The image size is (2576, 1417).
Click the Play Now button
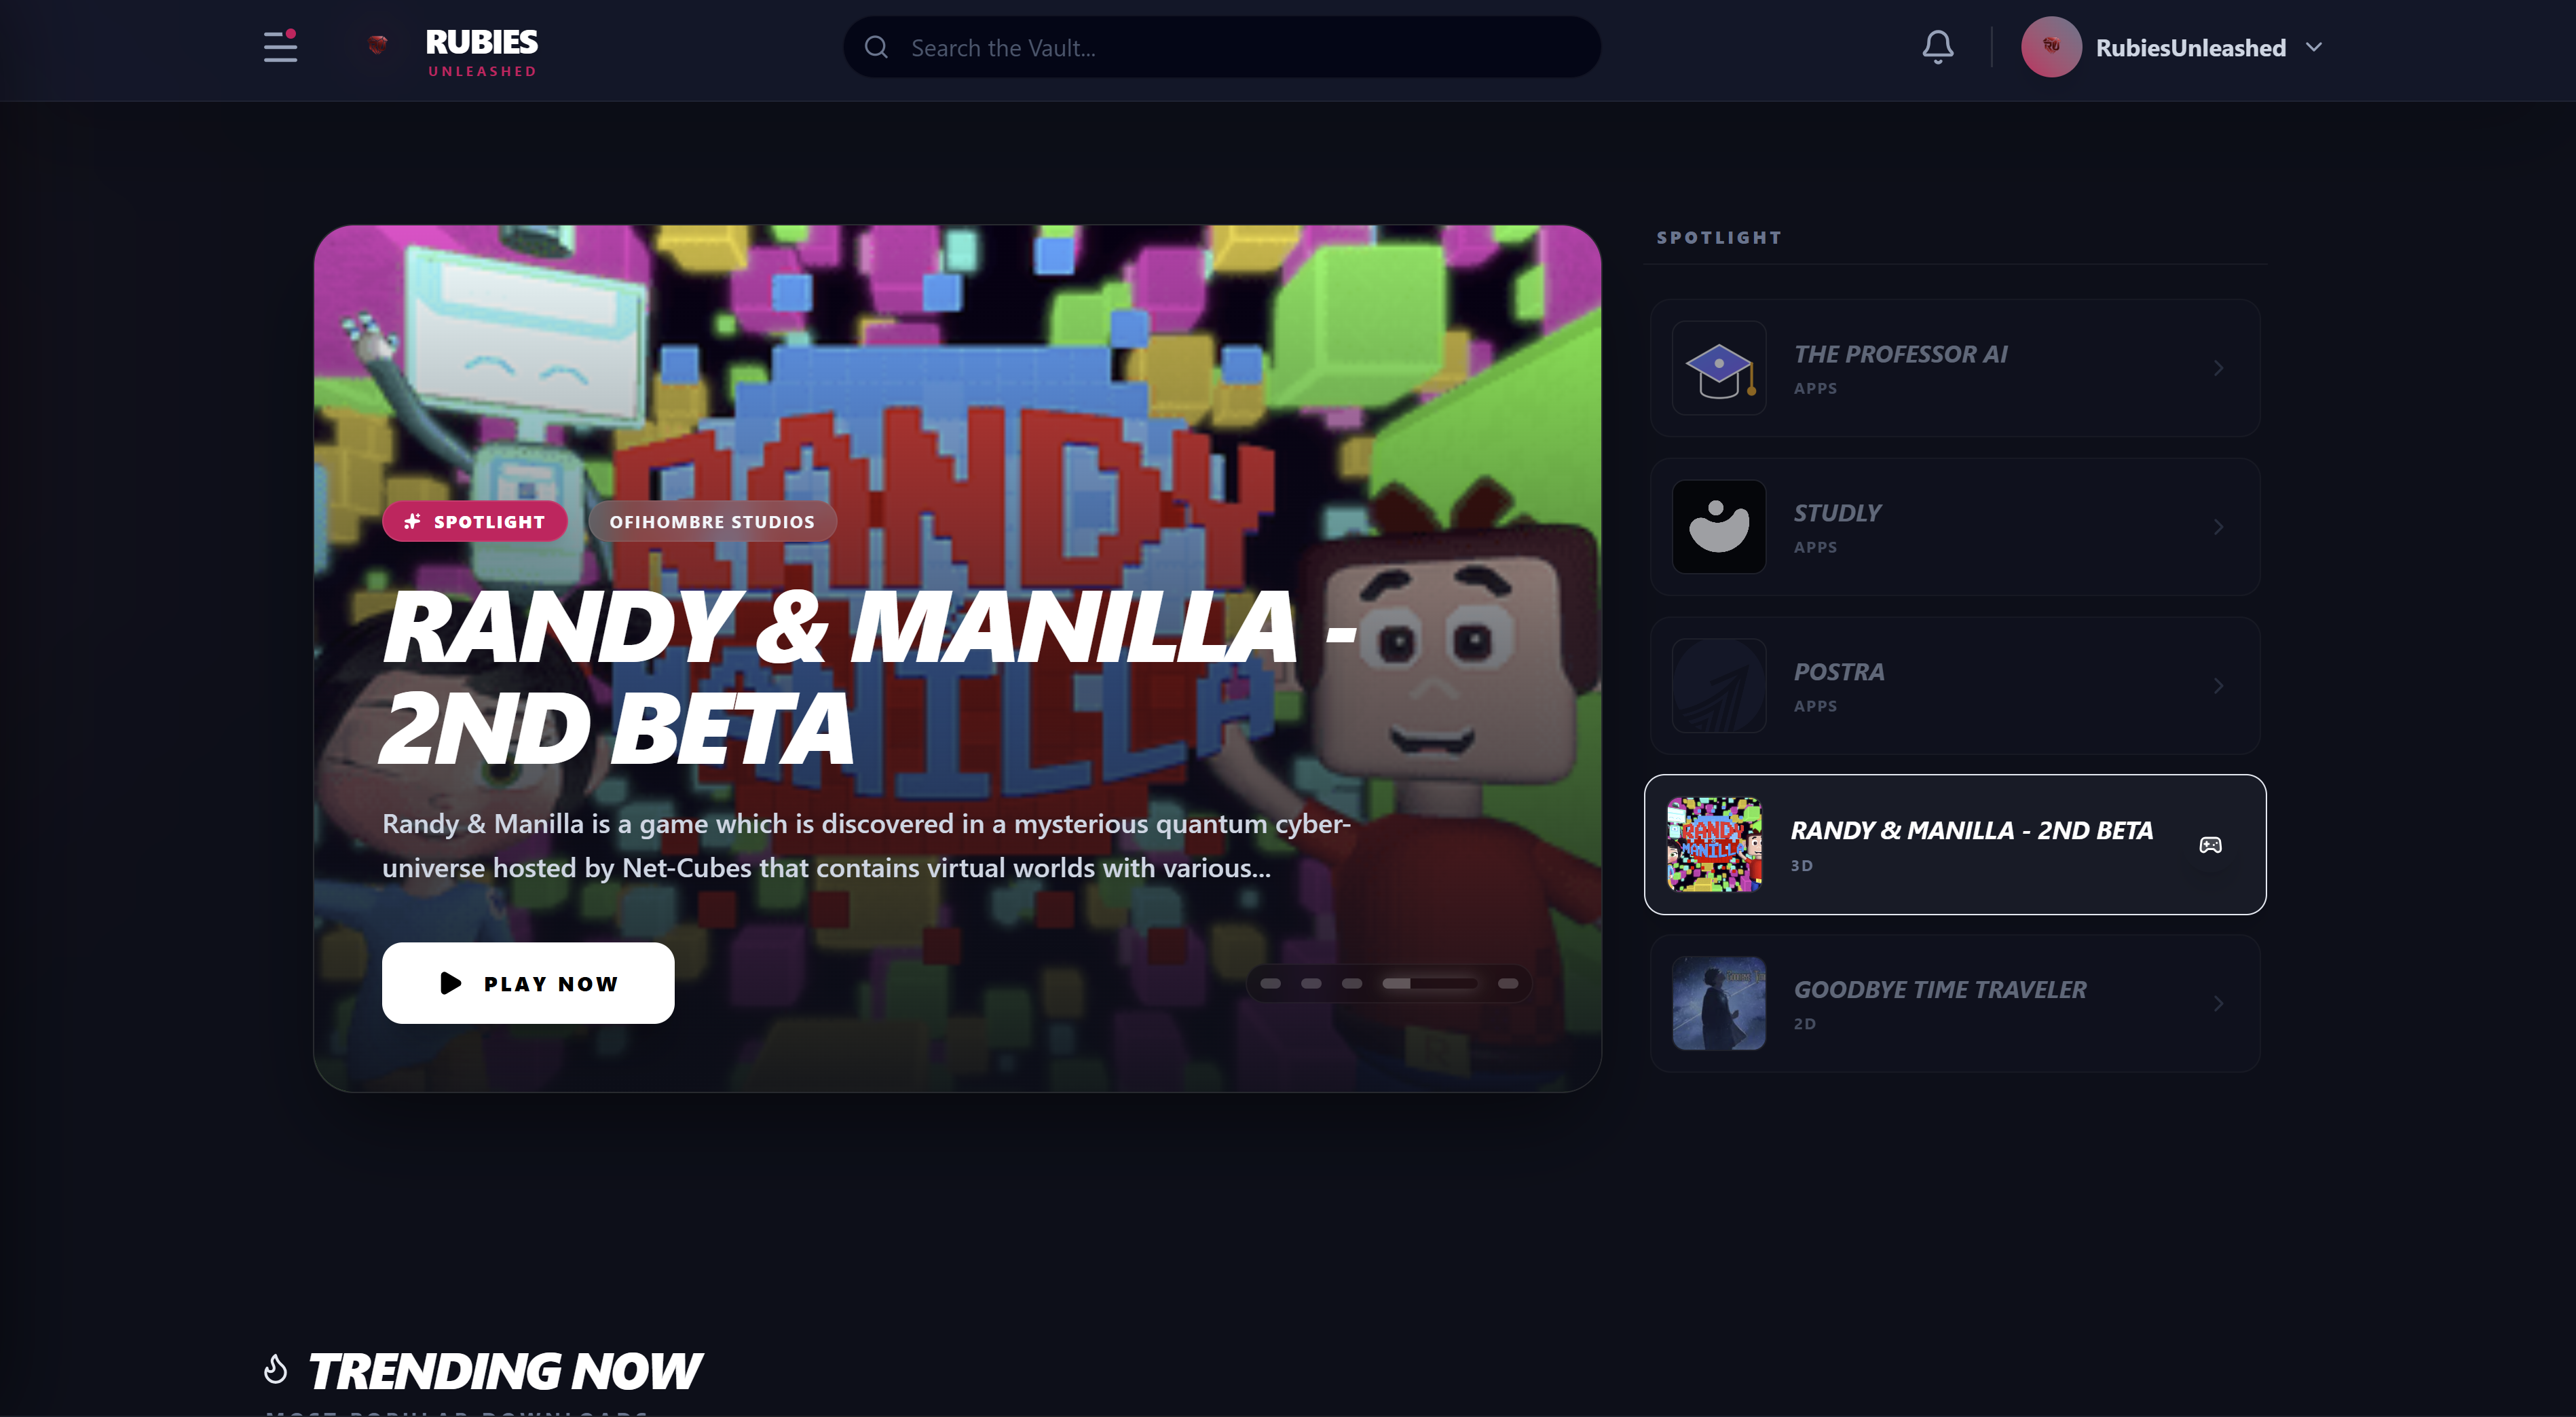[x=528, y=983]
